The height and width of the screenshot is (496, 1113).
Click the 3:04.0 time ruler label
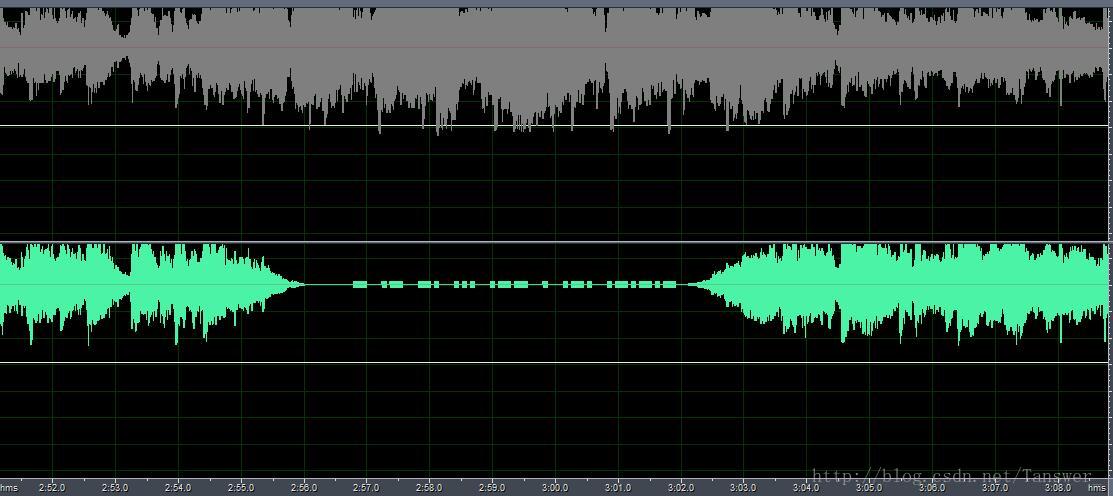point(806,488)
